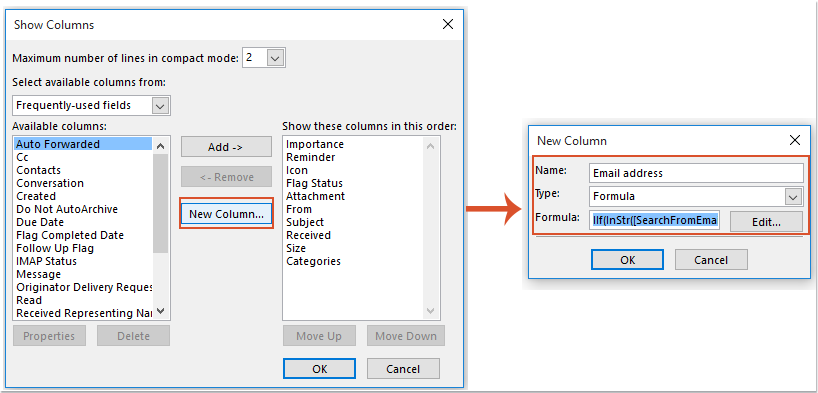The height and width of the screenshot is (393, 818).
Task: Select Do Not AutoArchive in Available columns
Action: [83, 209]
